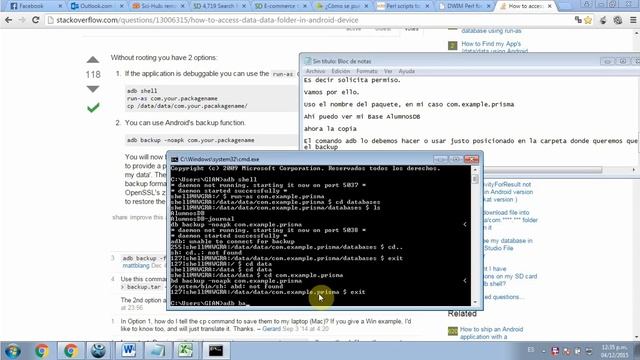This screenshot has width=640, height=360.
Task: Switch to the Sci-Hub tab
Action: coord(158,6)
